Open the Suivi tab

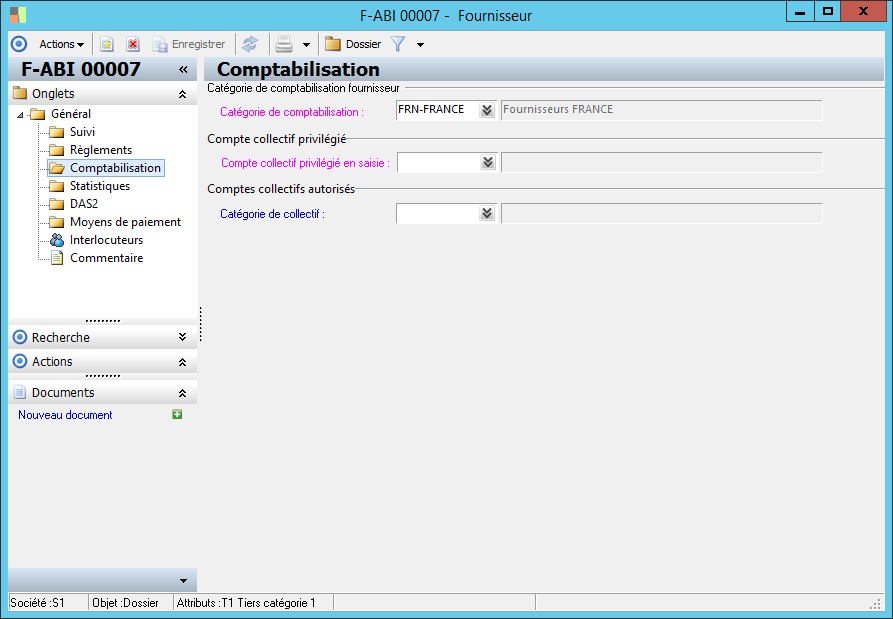[82, 132]
